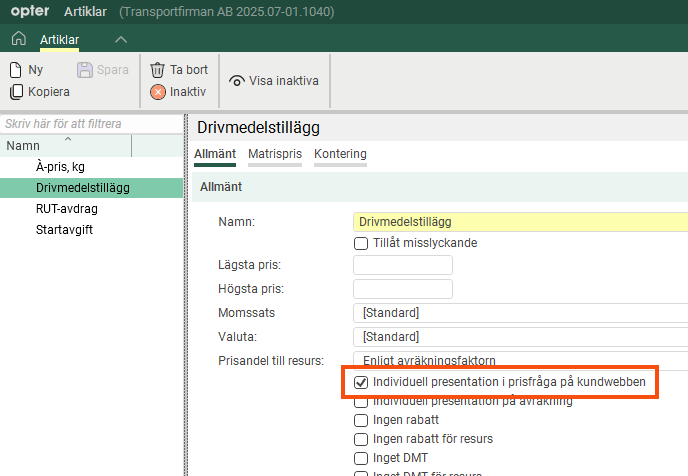688x476 pixels.
Task: Open the Momssats dropdown
Action: pos(520,313)
